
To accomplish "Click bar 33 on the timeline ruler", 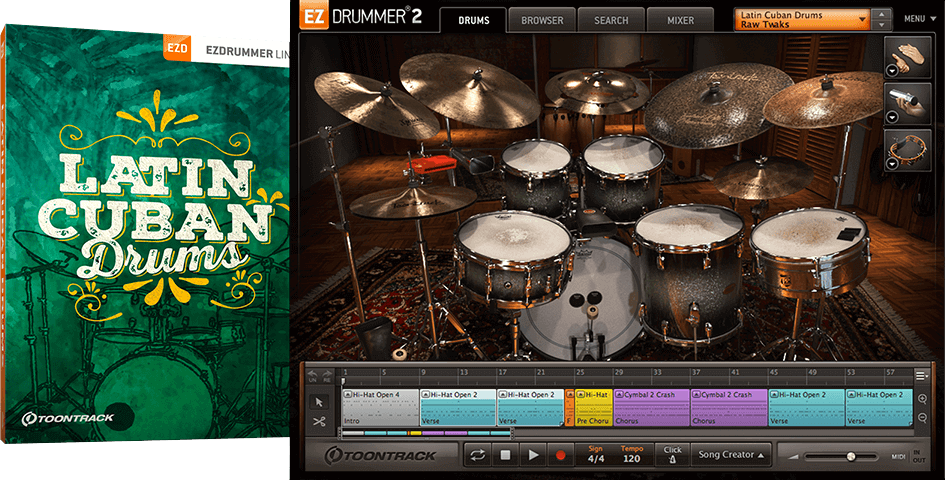I will [x=657, y=373].
